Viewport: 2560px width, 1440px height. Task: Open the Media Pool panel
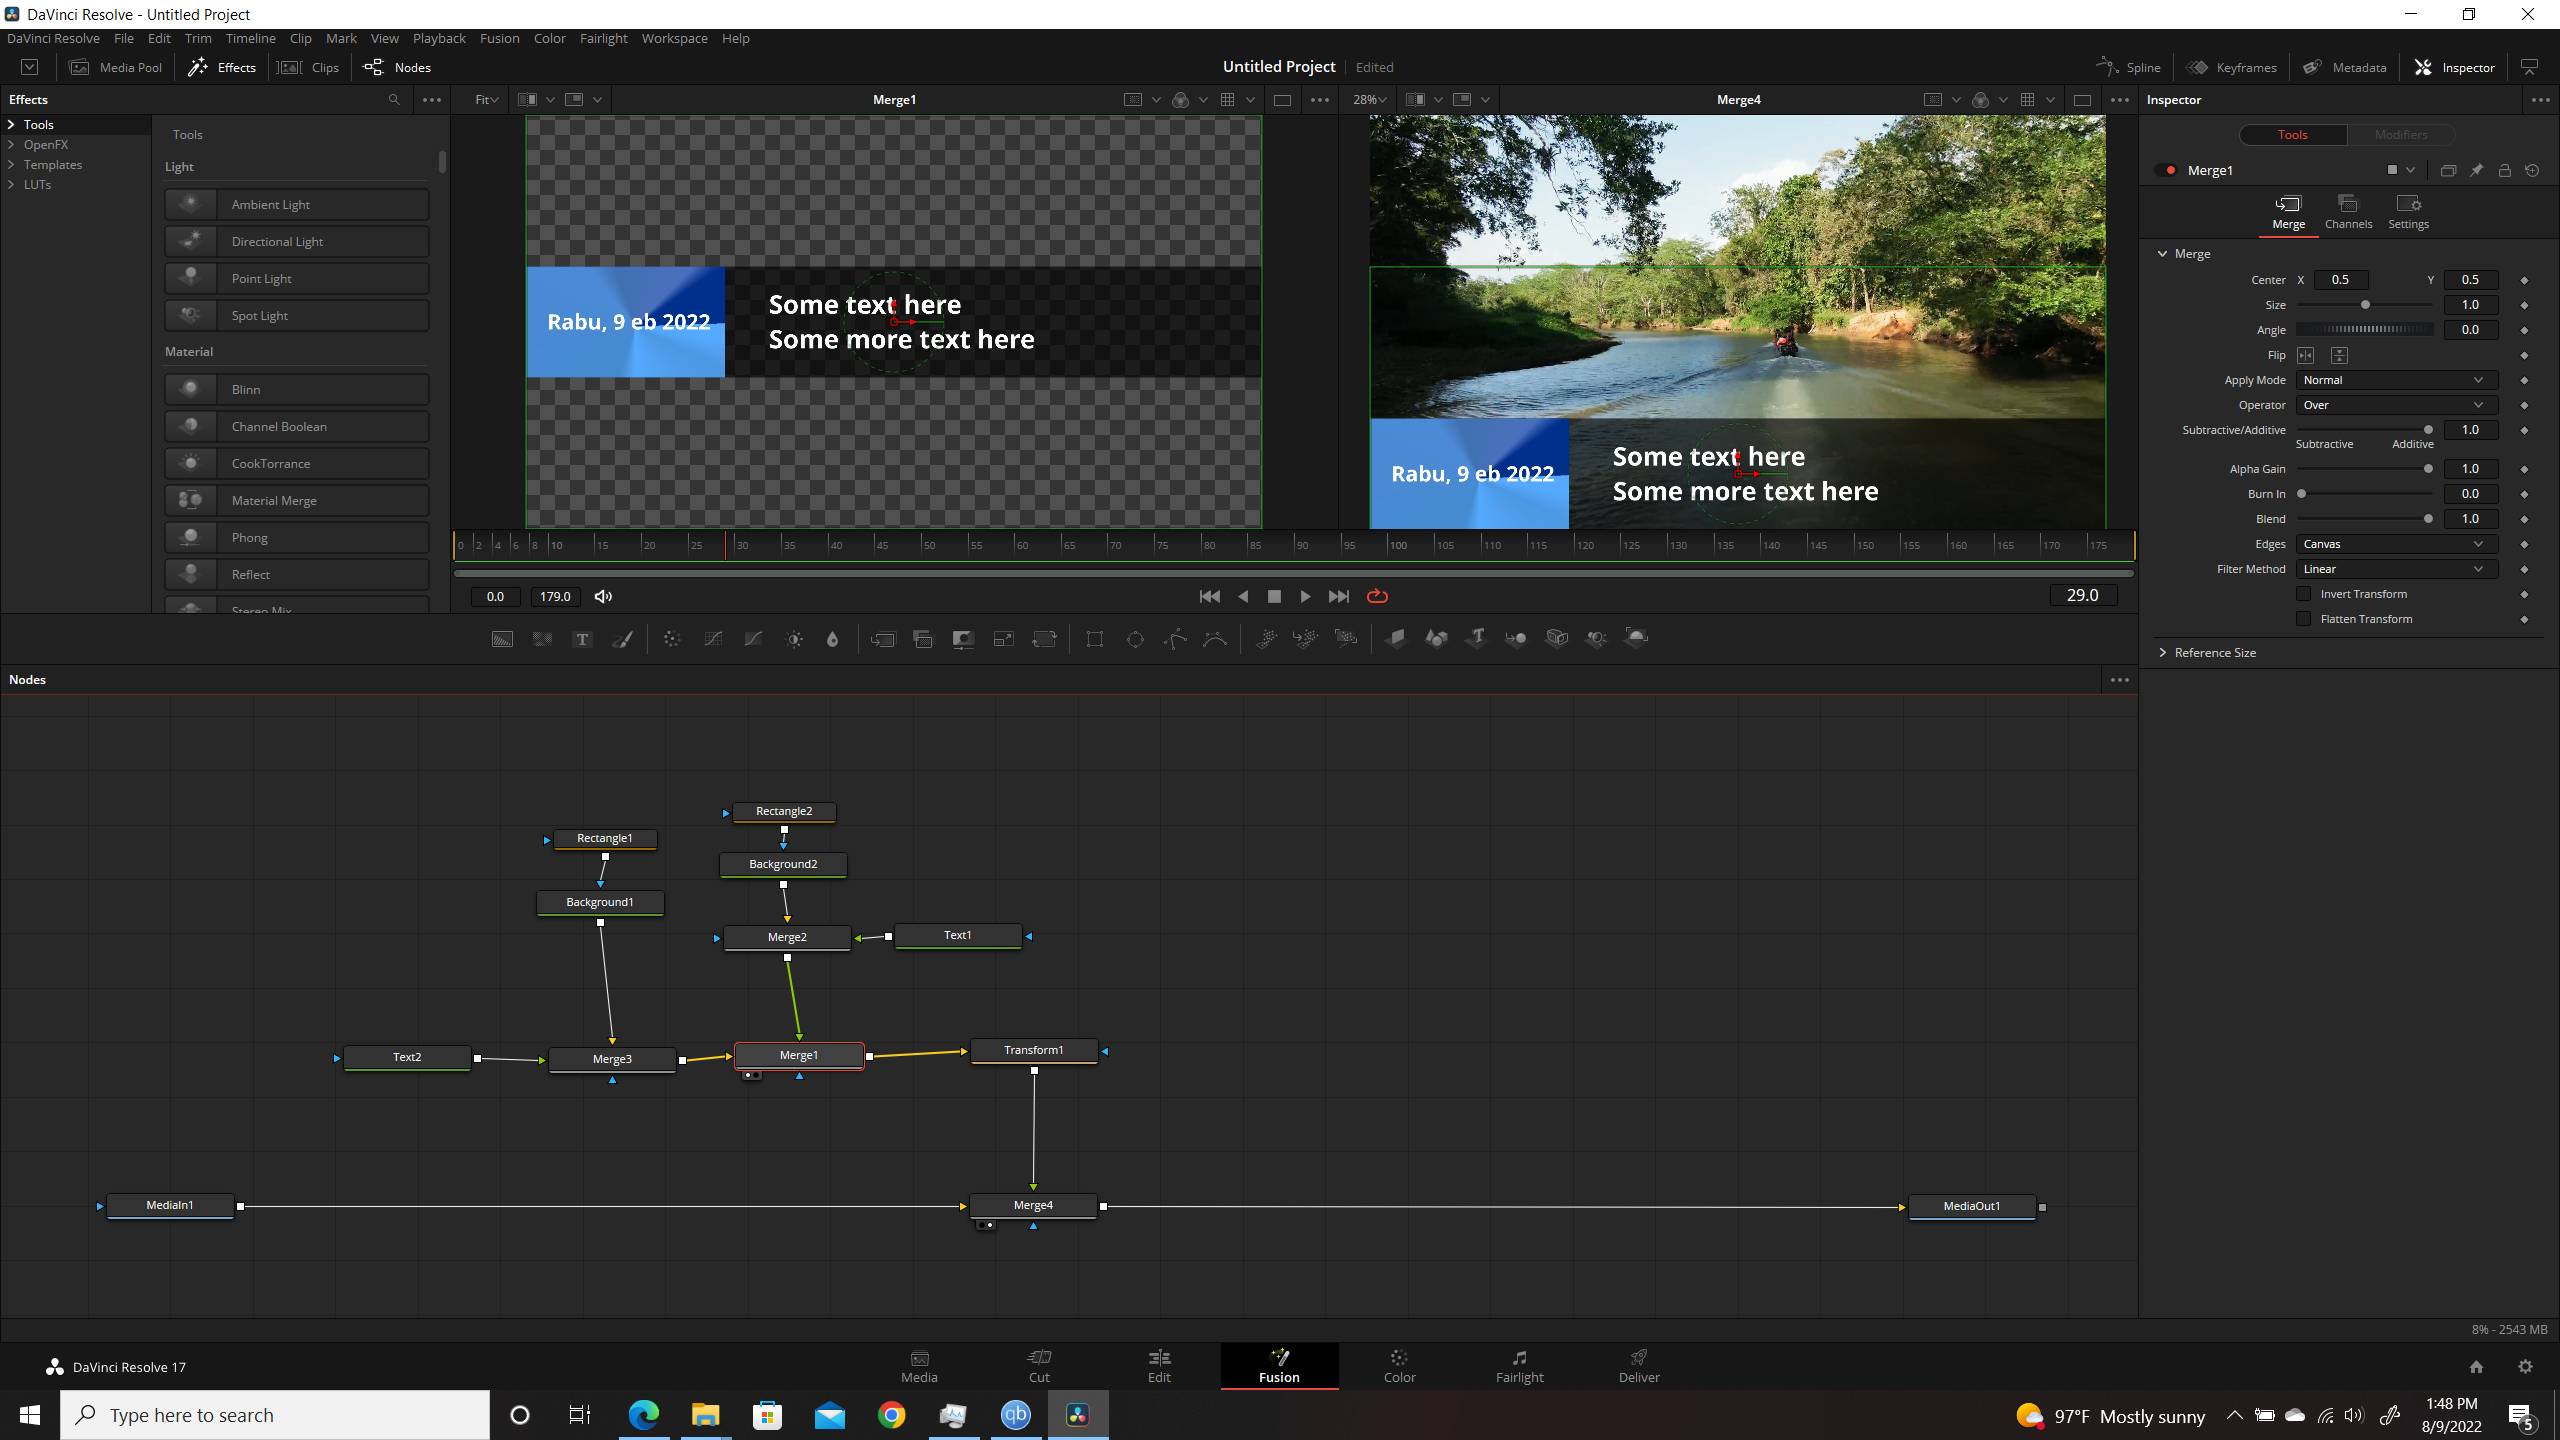pyautogui.click(x=115, y=67)
